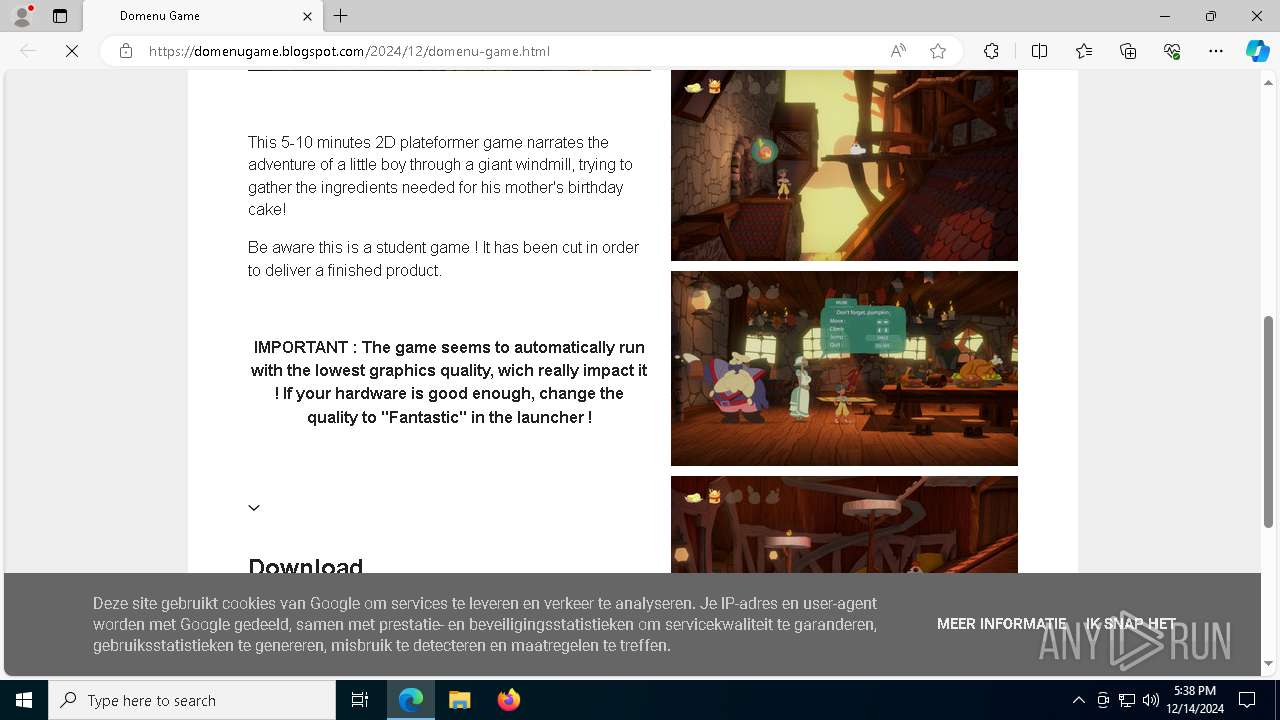Open File Explorer from taskbar

pyautogui.click(x=460, y=700)
